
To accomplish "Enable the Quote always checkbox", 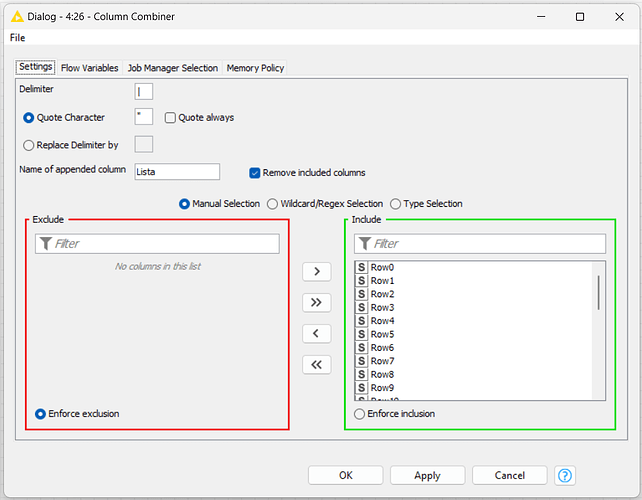I will [x=170, y=118].
